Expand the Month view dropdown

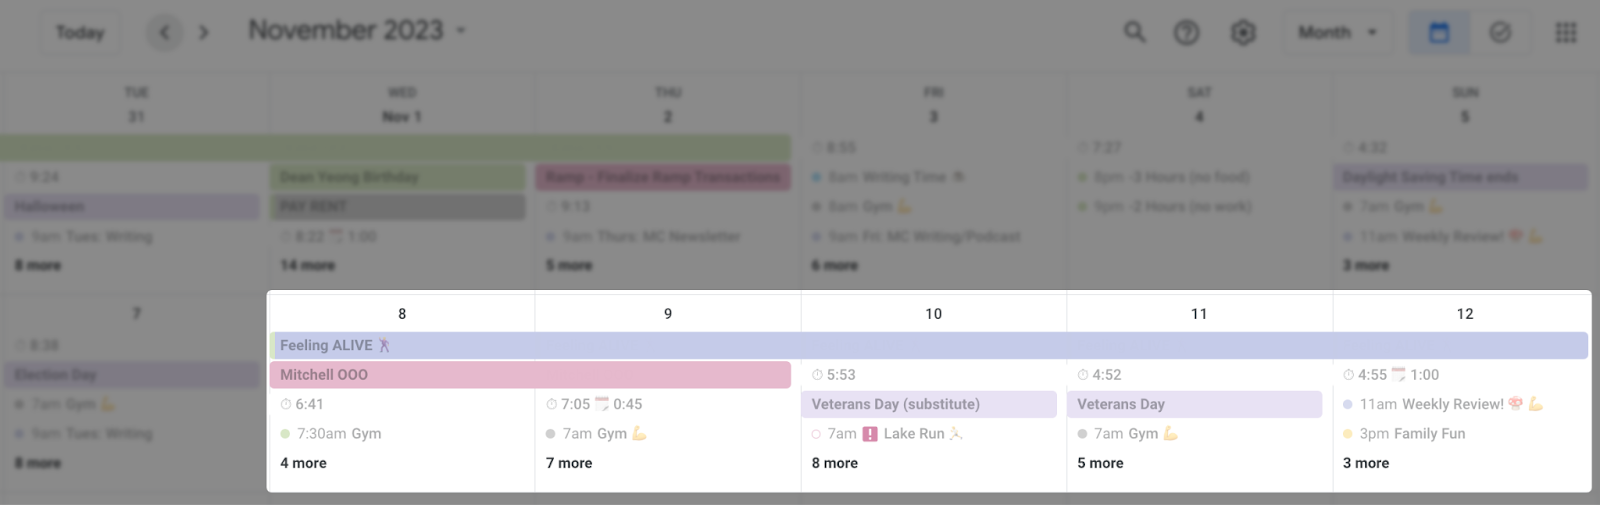coord(1337,32)
